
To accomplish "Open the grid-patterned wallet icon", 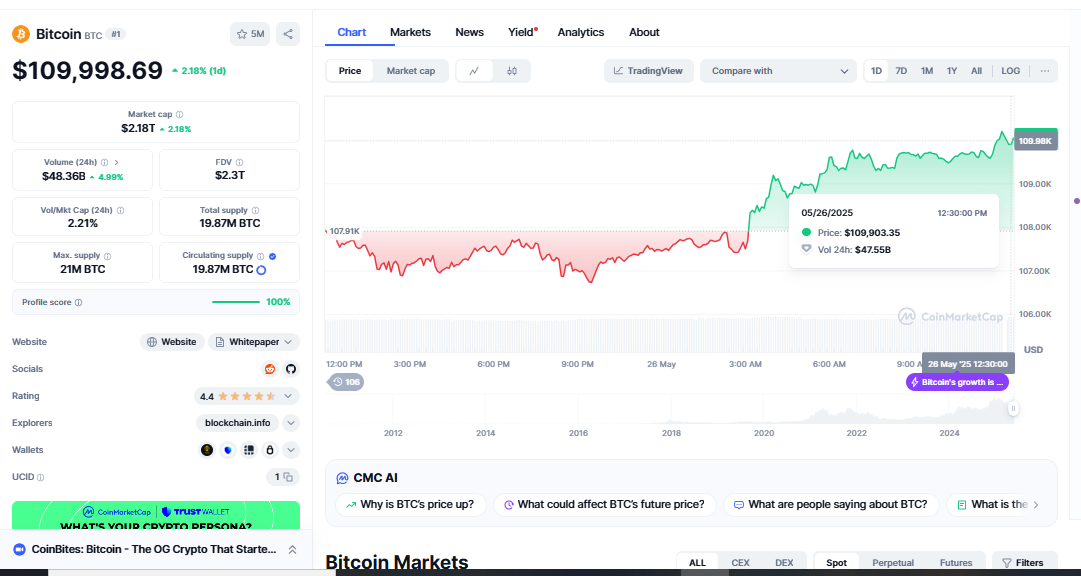I will pos(249,450).
